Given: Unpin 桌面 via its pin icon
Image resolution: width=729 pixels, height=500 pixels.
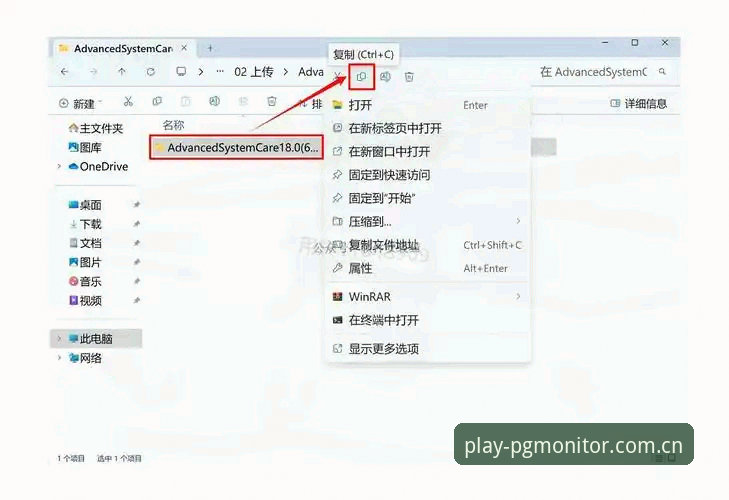Looking at the screenshot, I should tap(136, 205).
